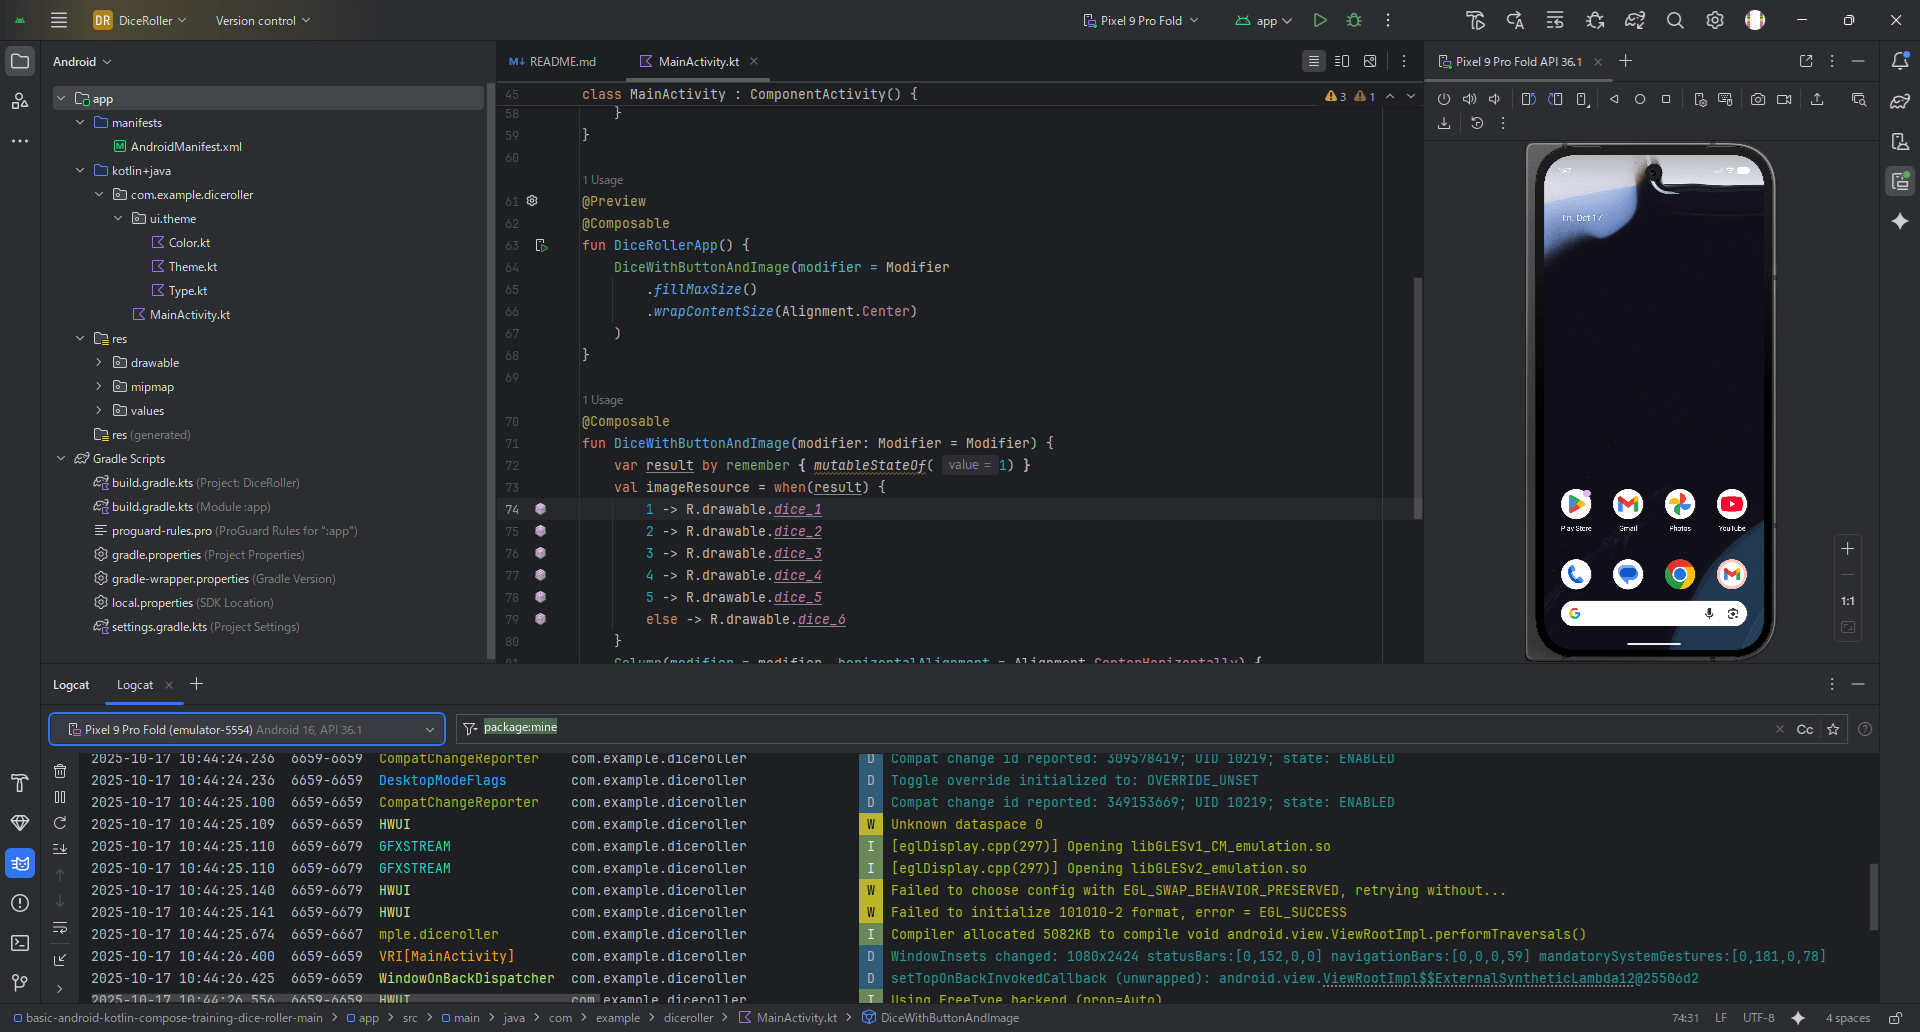The width and height of the screenshot is (1920, 1032).
Task: Open the Terminal tool window
Action: click(x=19, y=943)
